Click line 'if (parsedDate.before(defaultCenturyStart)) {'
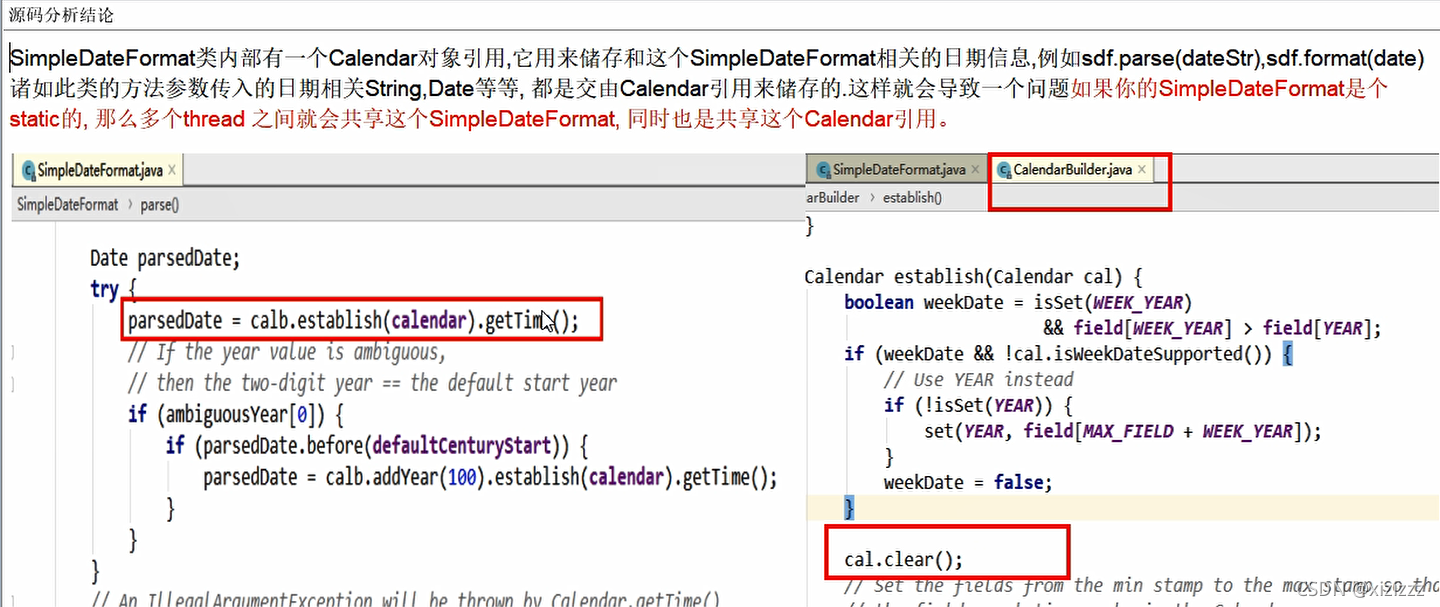 coord(378,445)
